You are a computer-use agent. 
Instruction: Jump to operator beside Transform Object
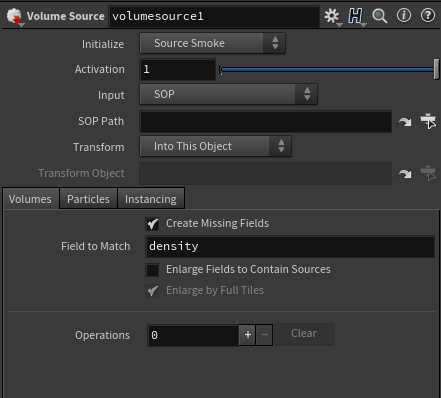[x=405, y=174]
